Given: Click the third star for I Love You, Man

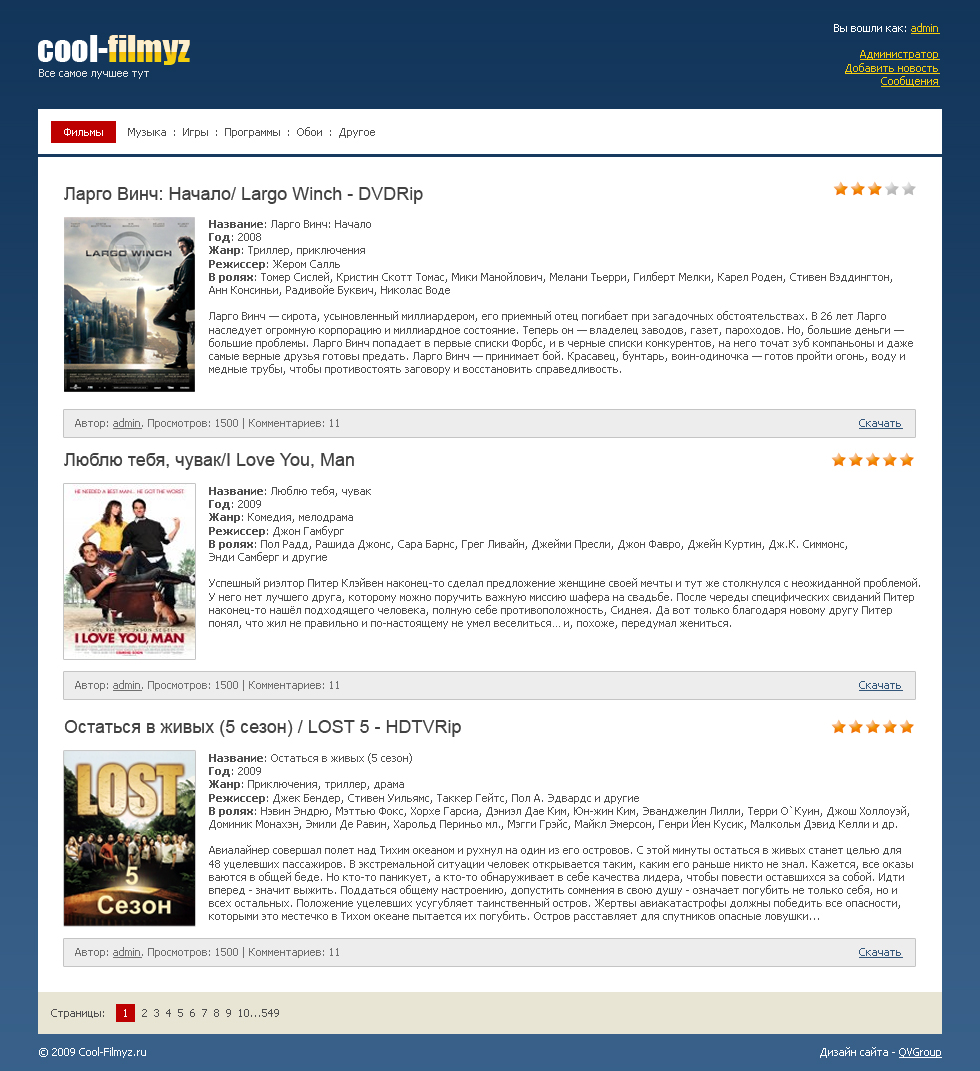Looking at the screenshot, I should coord(873,460).
